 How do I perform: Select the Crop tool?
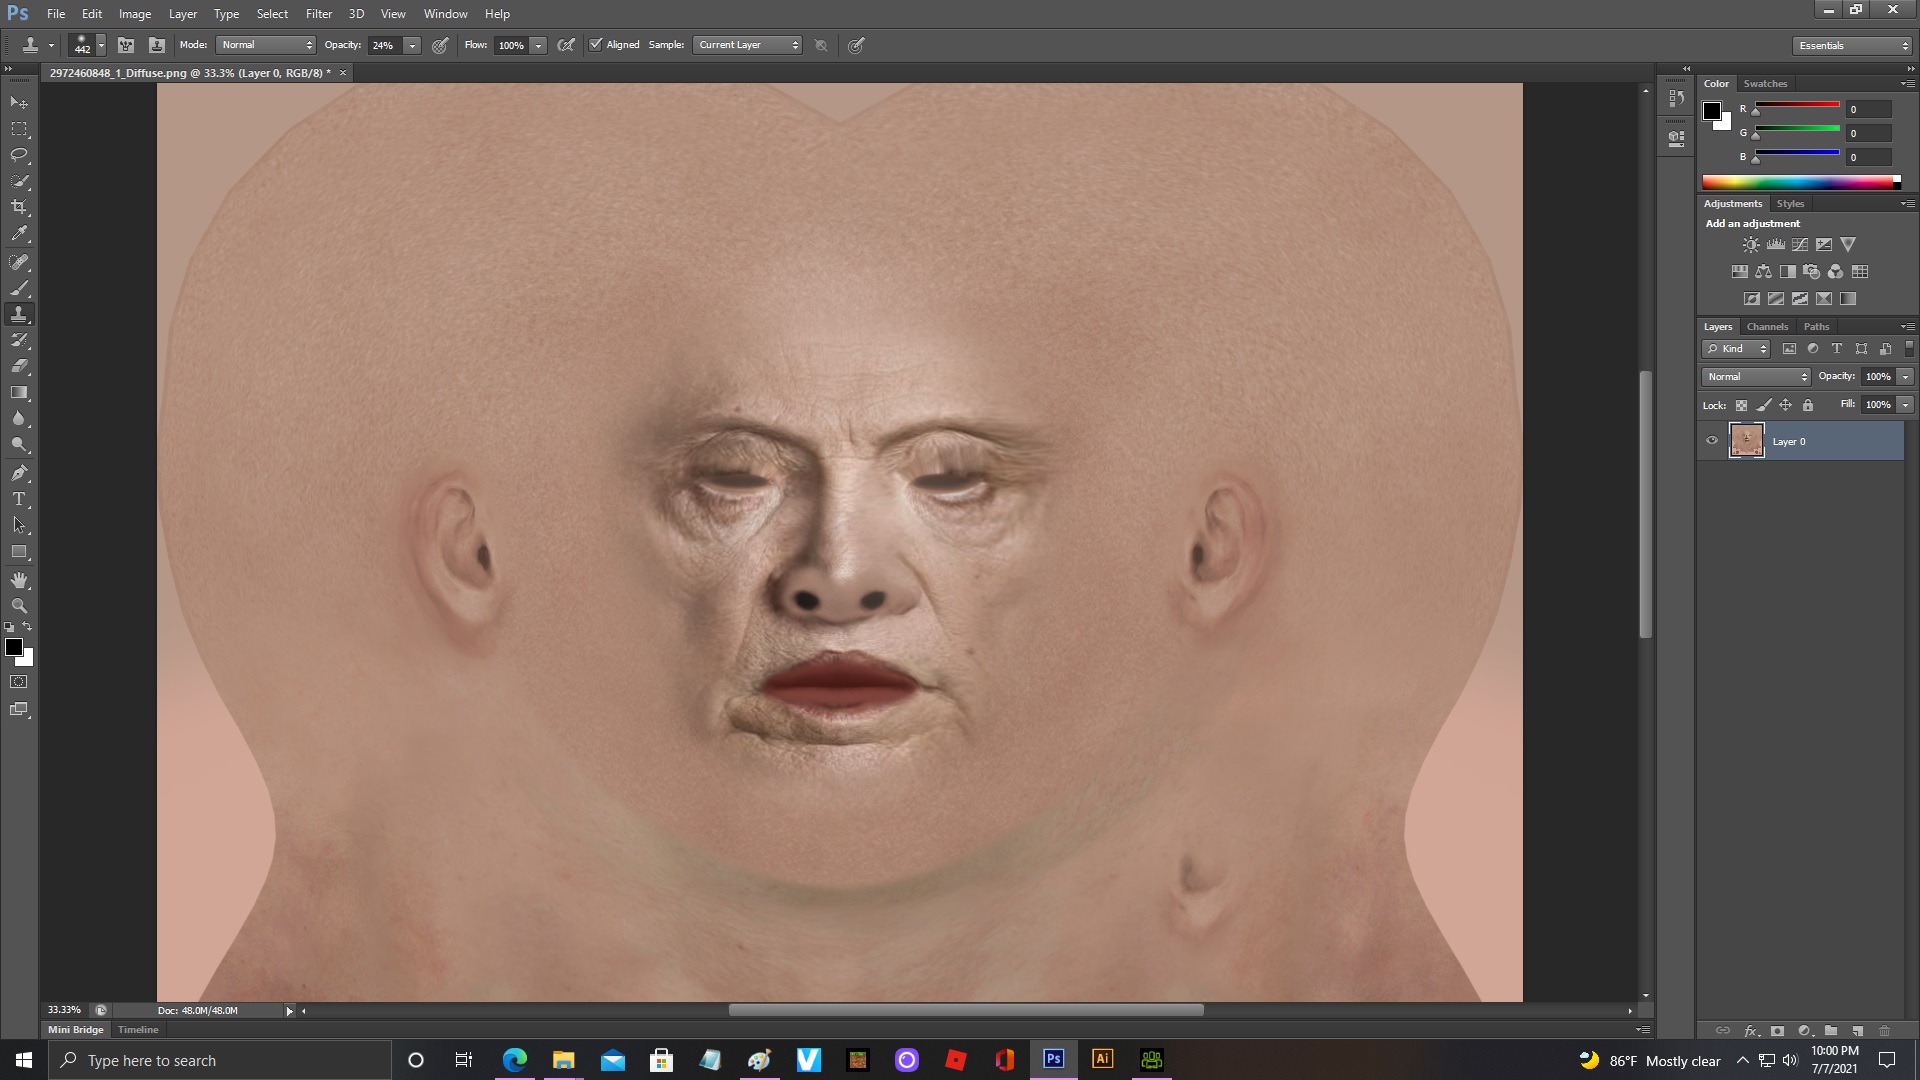pyautogui.click(x=19, y=207)
